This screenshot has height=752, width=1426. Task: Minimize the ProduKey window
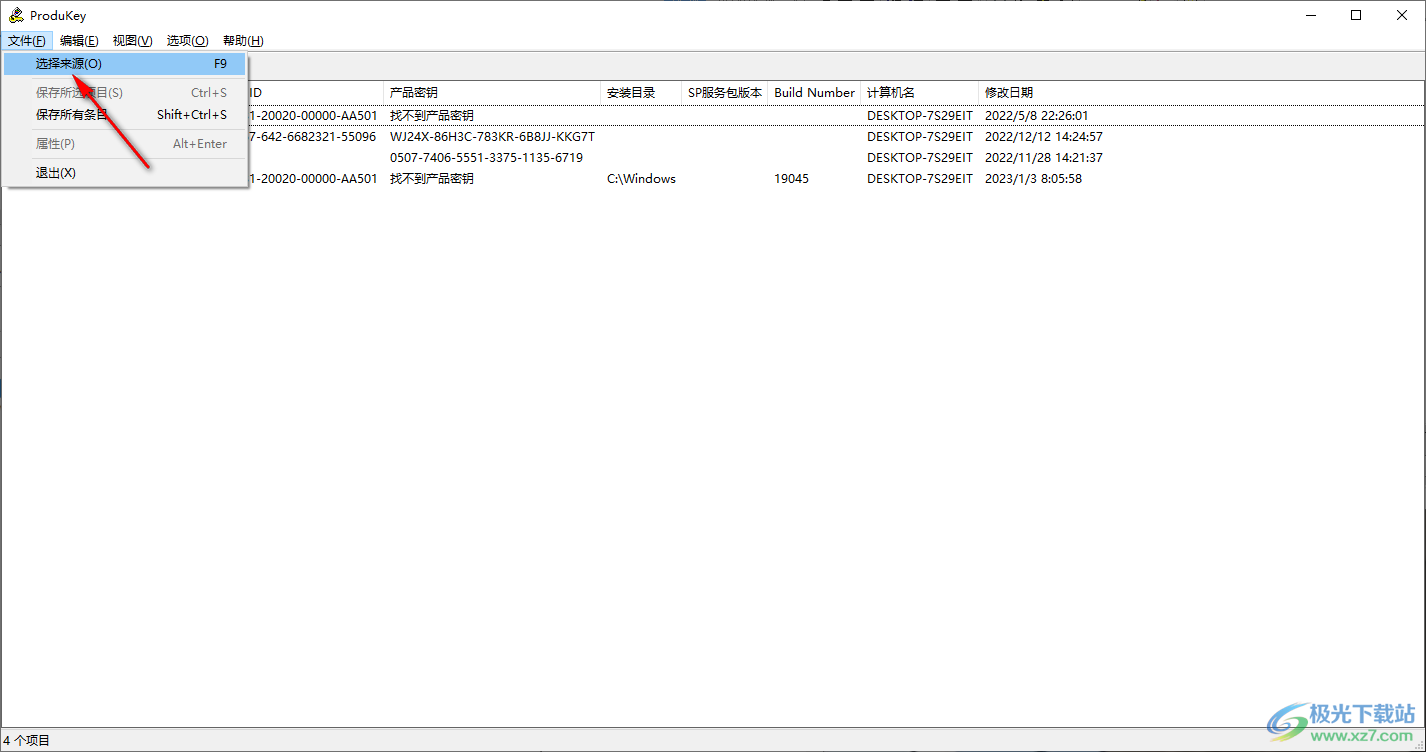[x=1310, y=15]
